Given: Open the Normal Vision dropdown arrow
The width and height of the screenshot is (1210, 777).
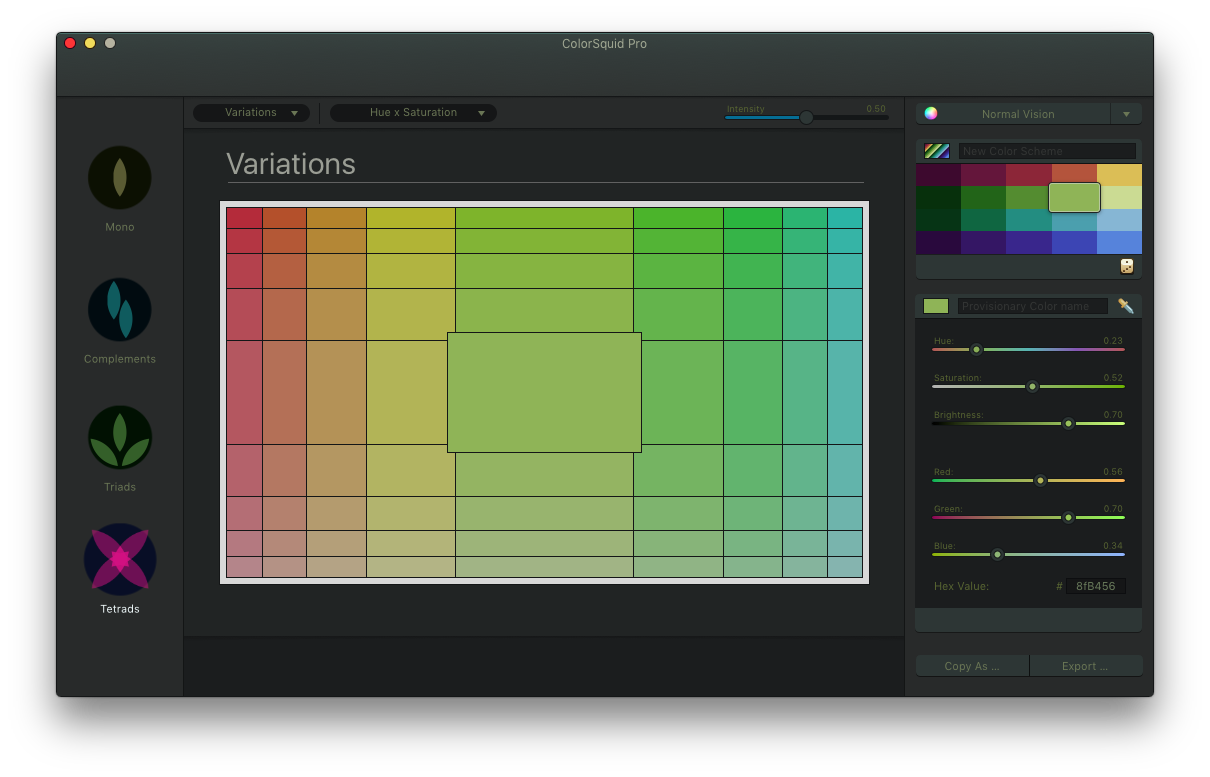Looking at the screenshot, I should (x=1126, y=114).
